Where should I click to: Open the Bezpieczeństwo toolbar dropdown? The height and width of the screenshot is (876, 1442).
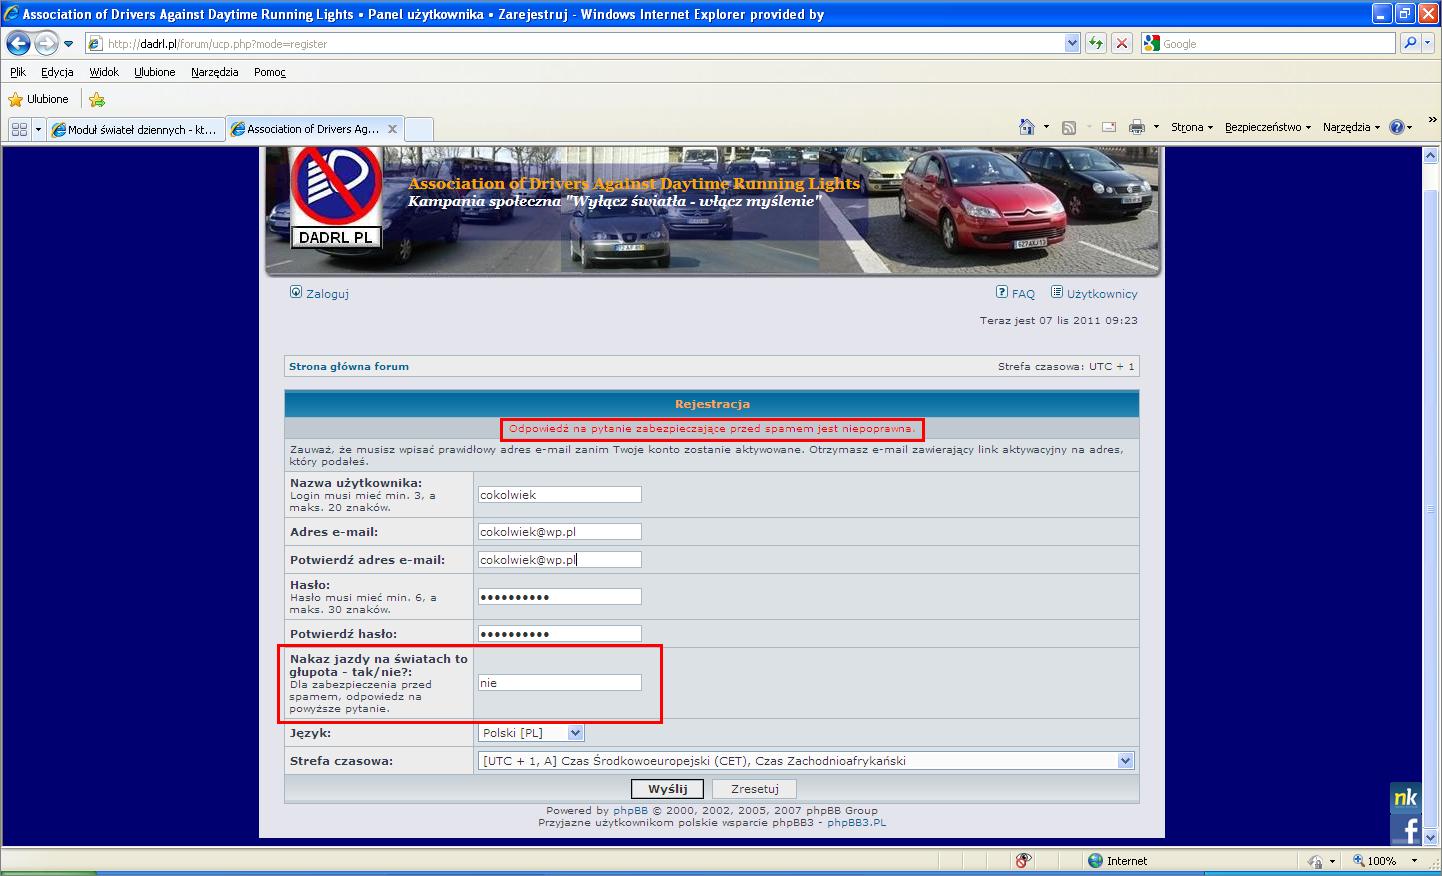click(1267, 127)
